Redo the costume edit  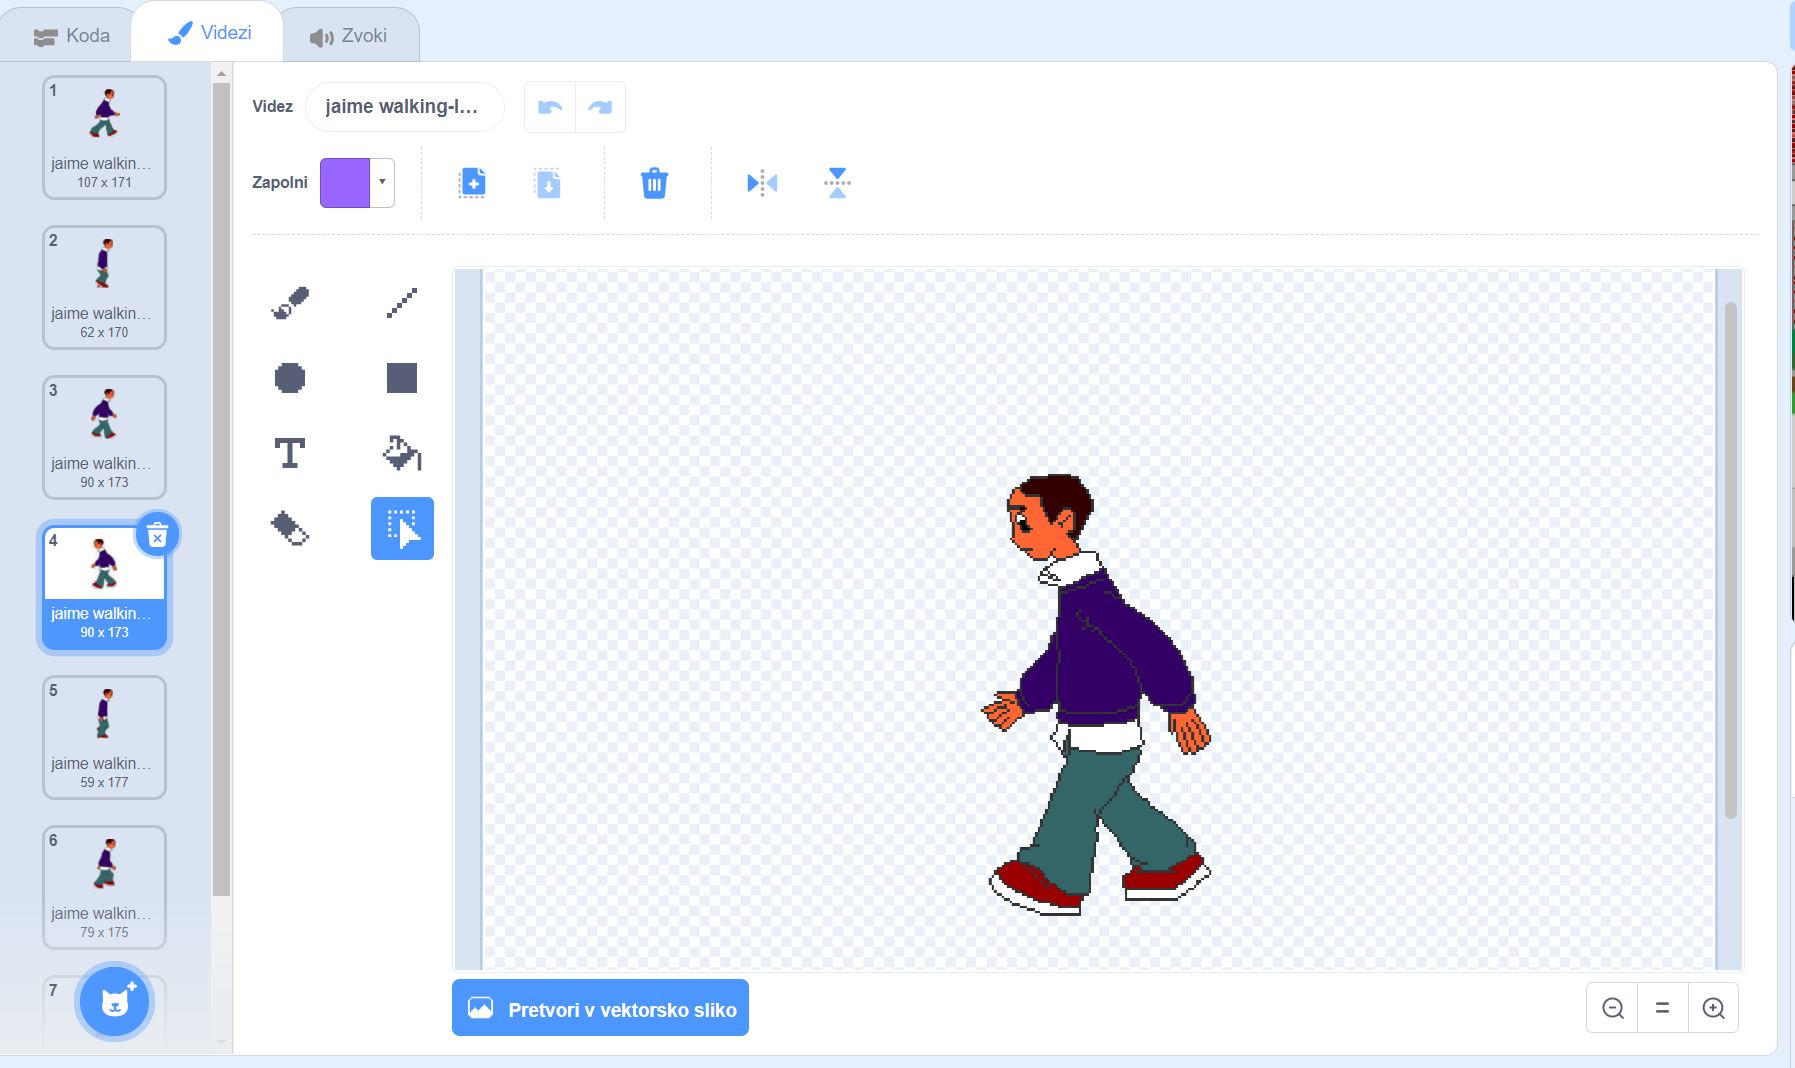600,107
